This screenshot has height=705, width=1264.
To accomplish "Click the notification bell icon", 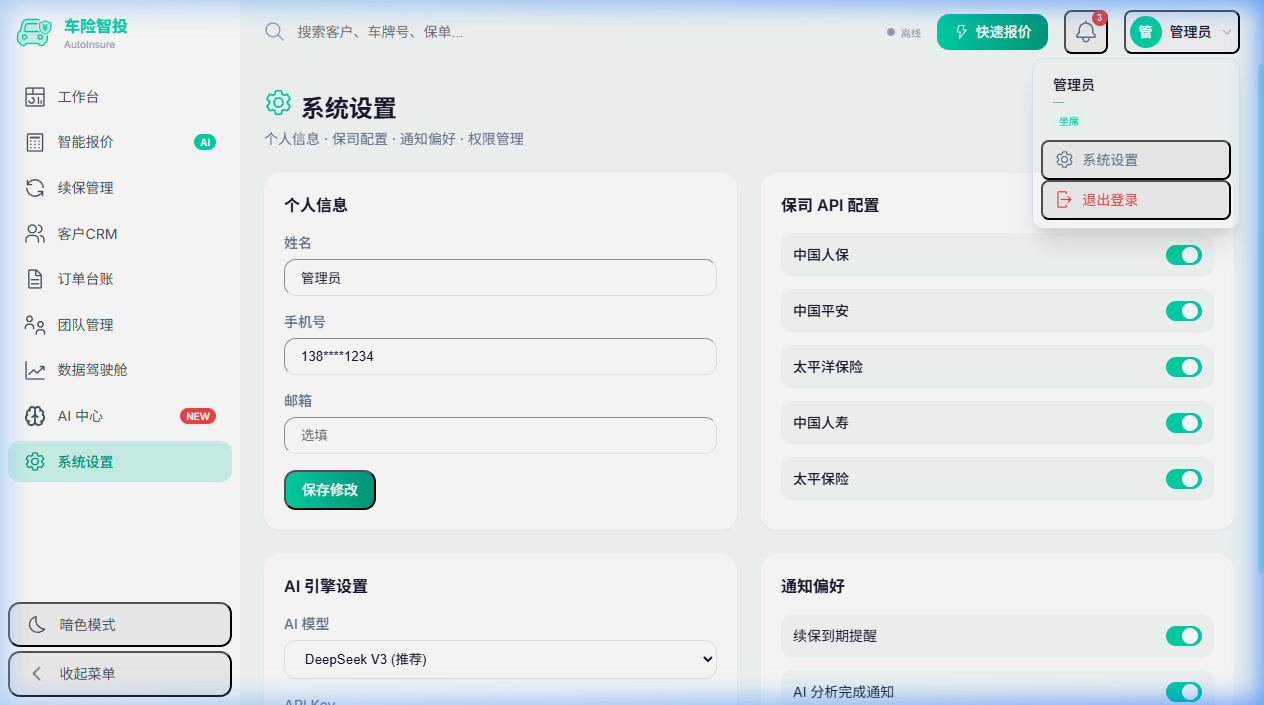I will [x=1085, y=31].
